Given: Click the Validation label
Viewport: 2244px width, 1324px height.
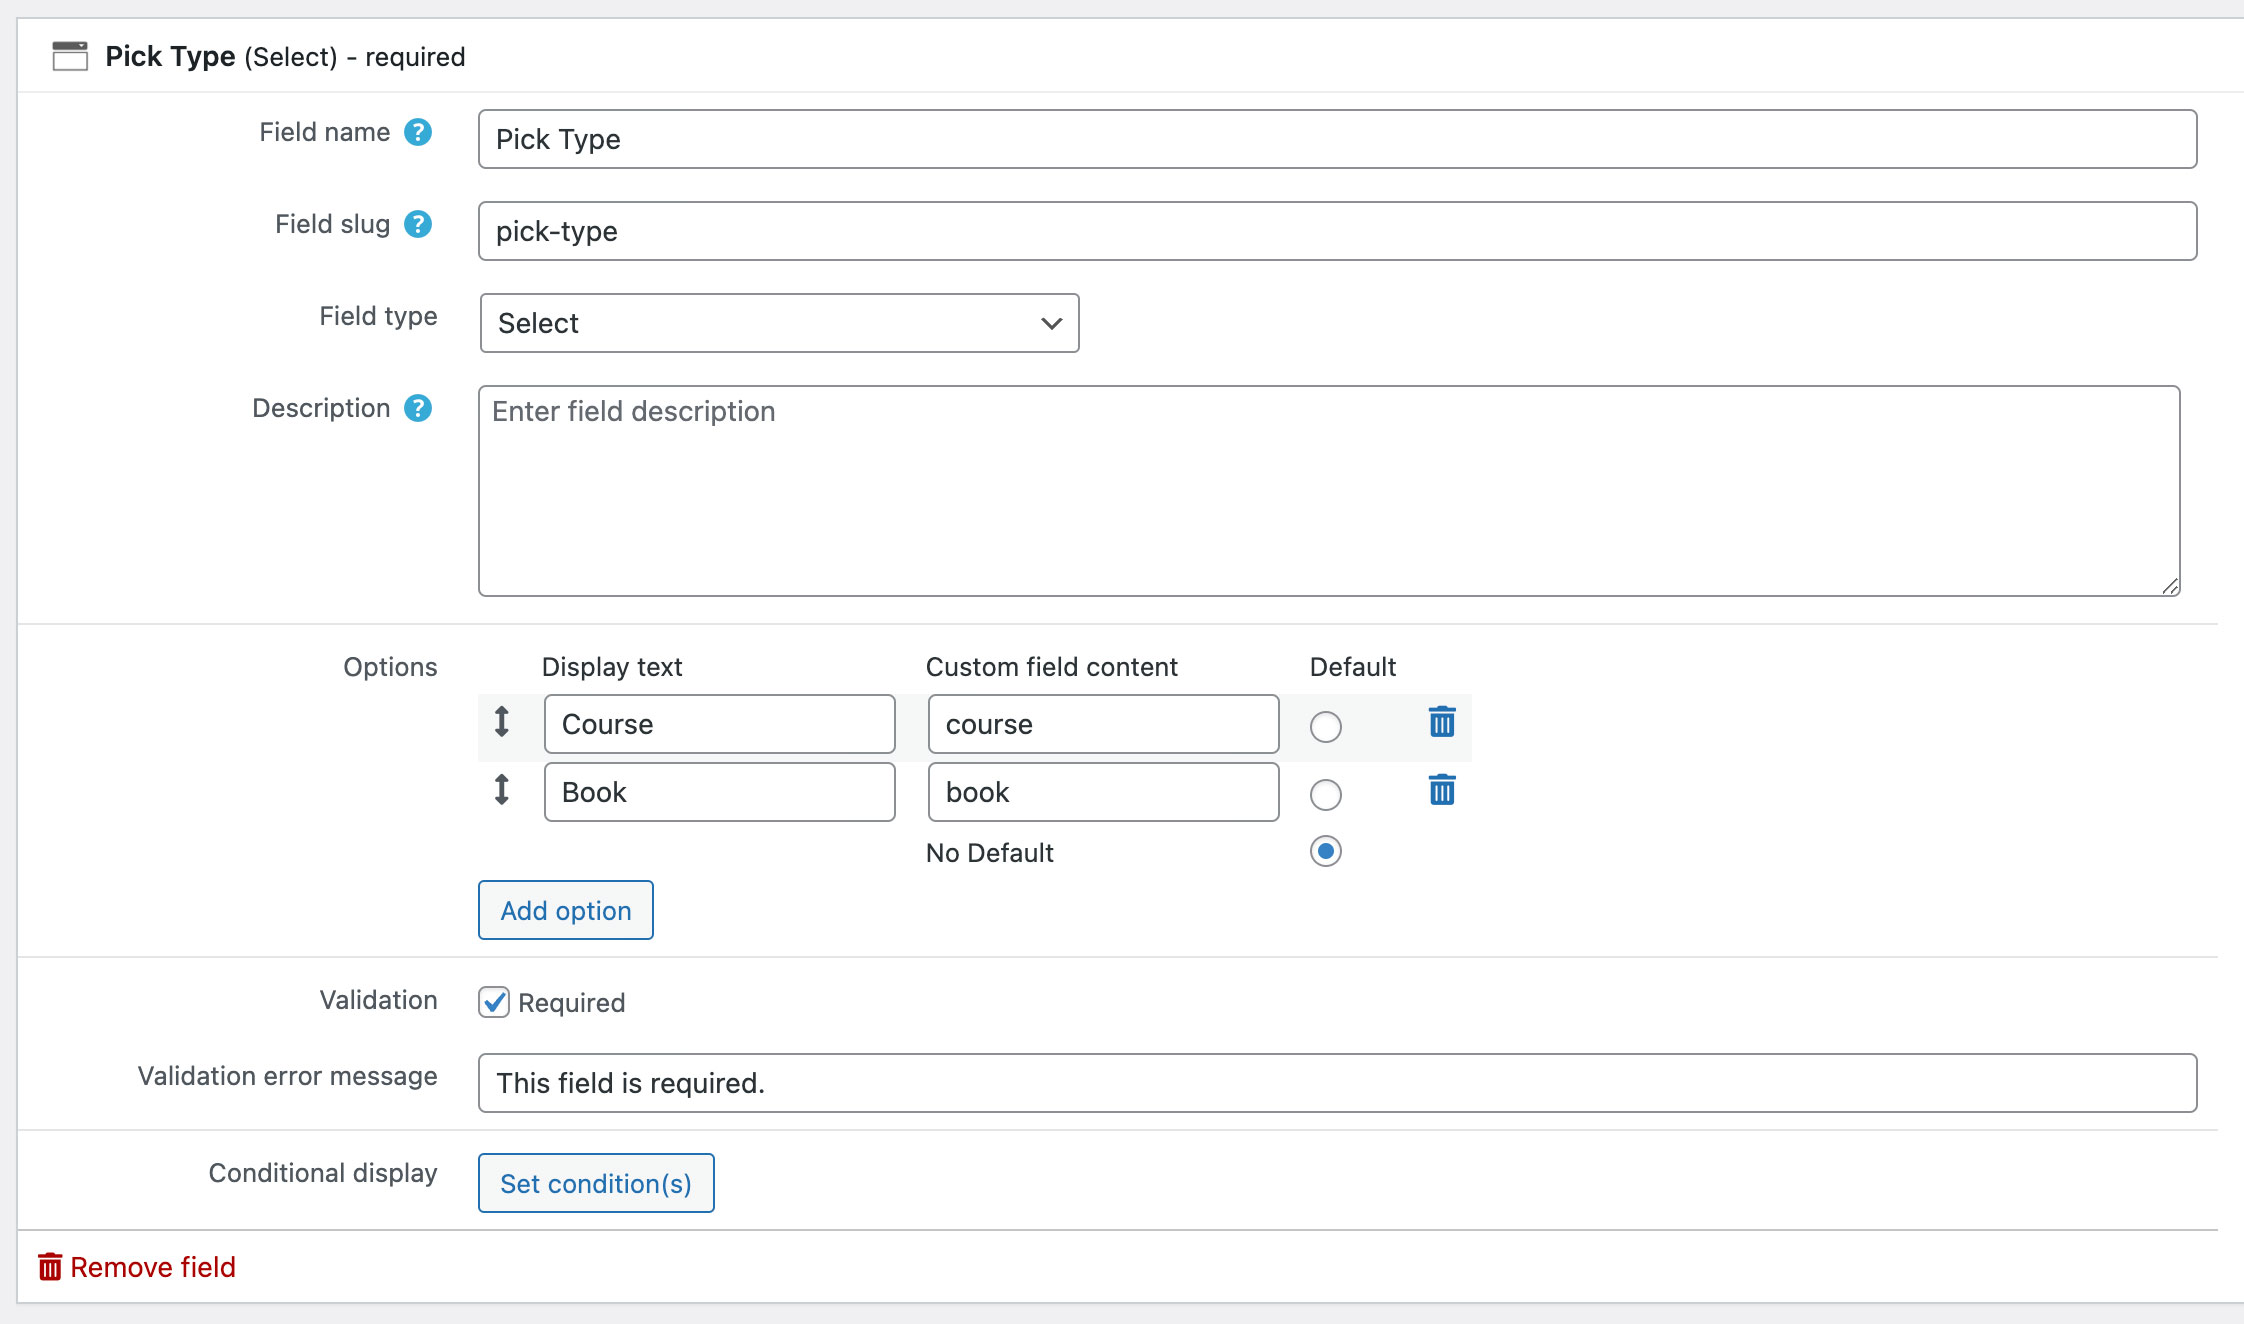Looking at the screenshot, I should pos(379,1000).
